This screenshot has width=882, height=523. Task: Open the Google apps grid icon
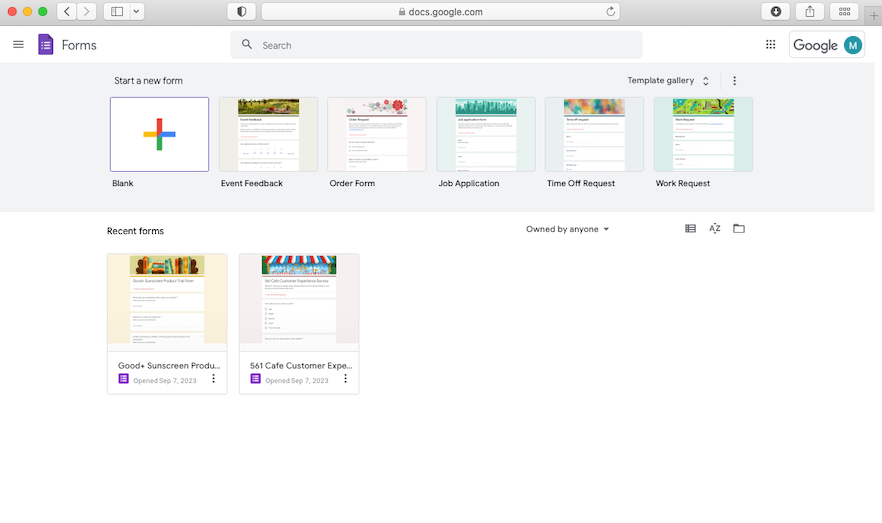pyautogui.click(x=770, y=45)
